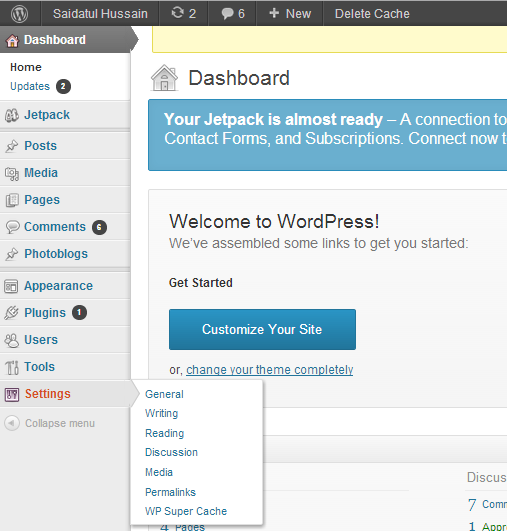Select WP Super Cache in Settings flyout
This screenshot has height=531, width=507.
click(186, 511)
